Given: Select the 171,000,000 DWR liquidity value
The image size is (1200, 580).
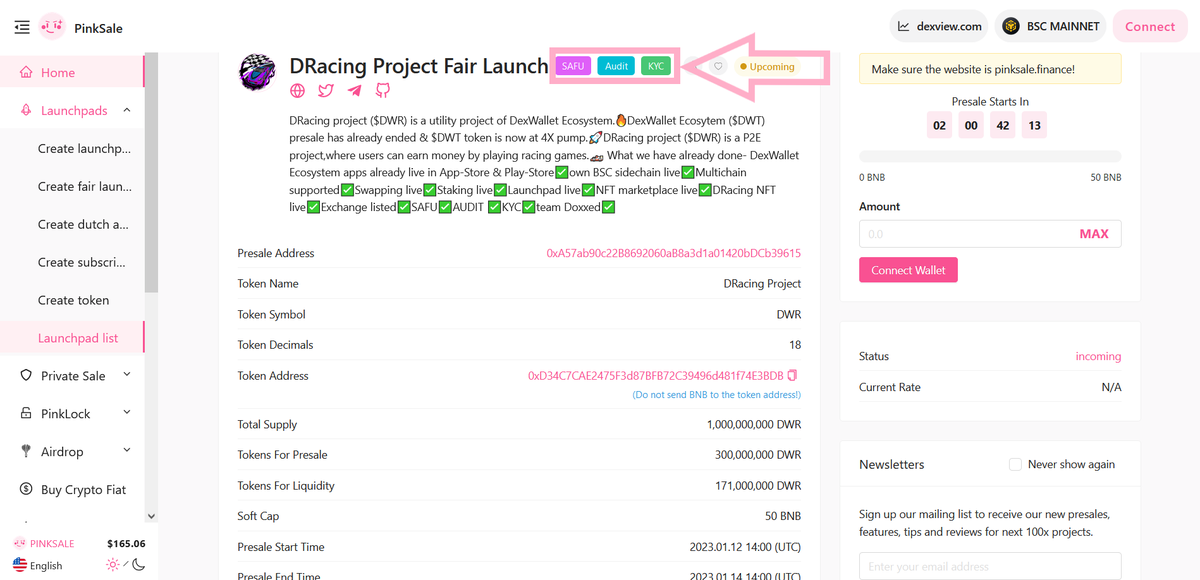Looking at the screenshot, I should [x=758, y=485].
